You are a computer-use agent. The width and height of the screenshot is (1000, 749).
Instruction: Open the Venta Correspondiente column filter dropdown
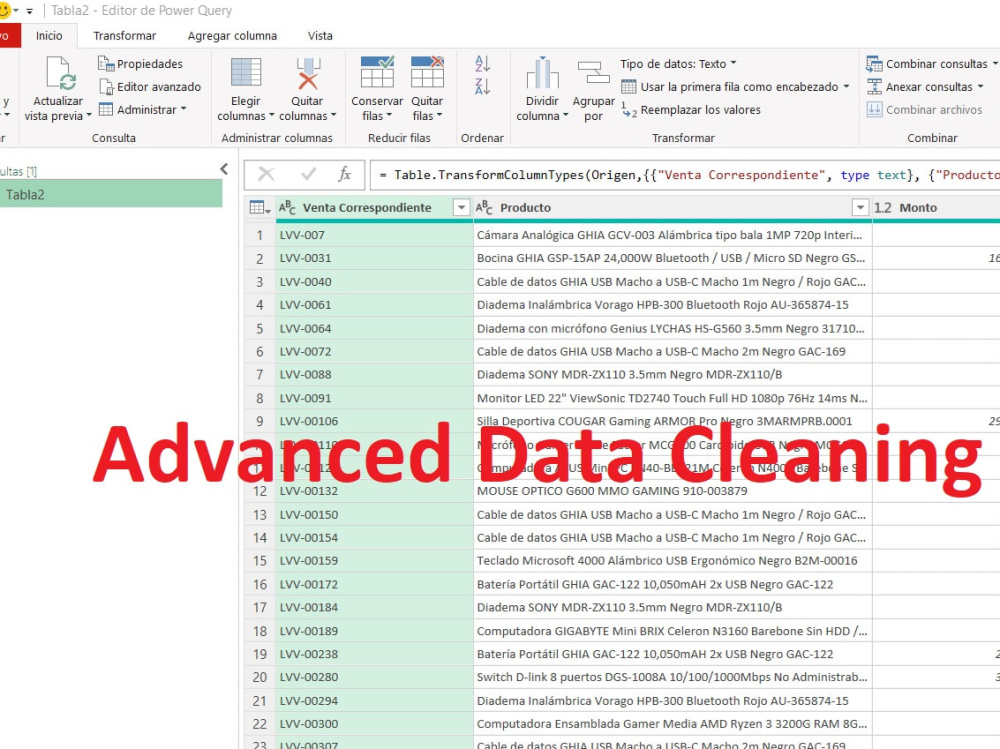[x=461, y=207]
